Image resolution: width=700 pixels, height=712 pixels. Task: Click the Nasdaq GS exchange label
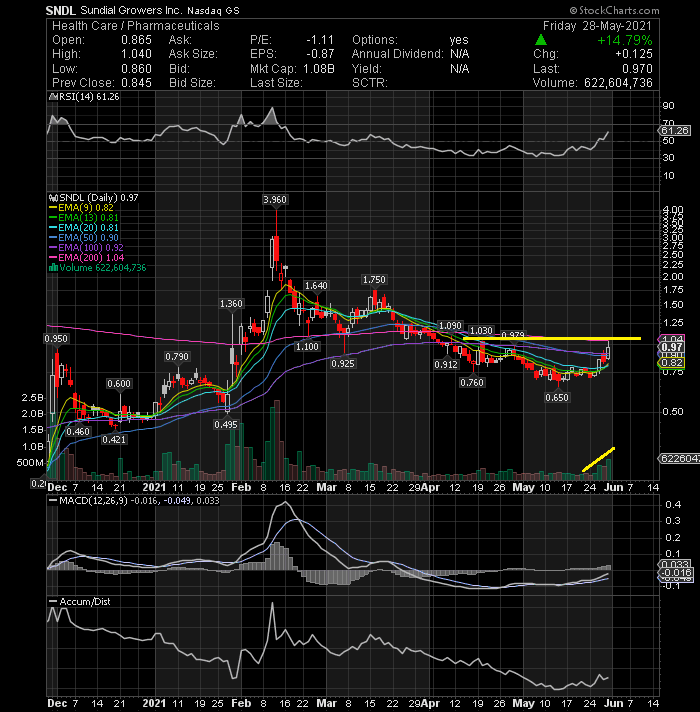coord(213,10)
